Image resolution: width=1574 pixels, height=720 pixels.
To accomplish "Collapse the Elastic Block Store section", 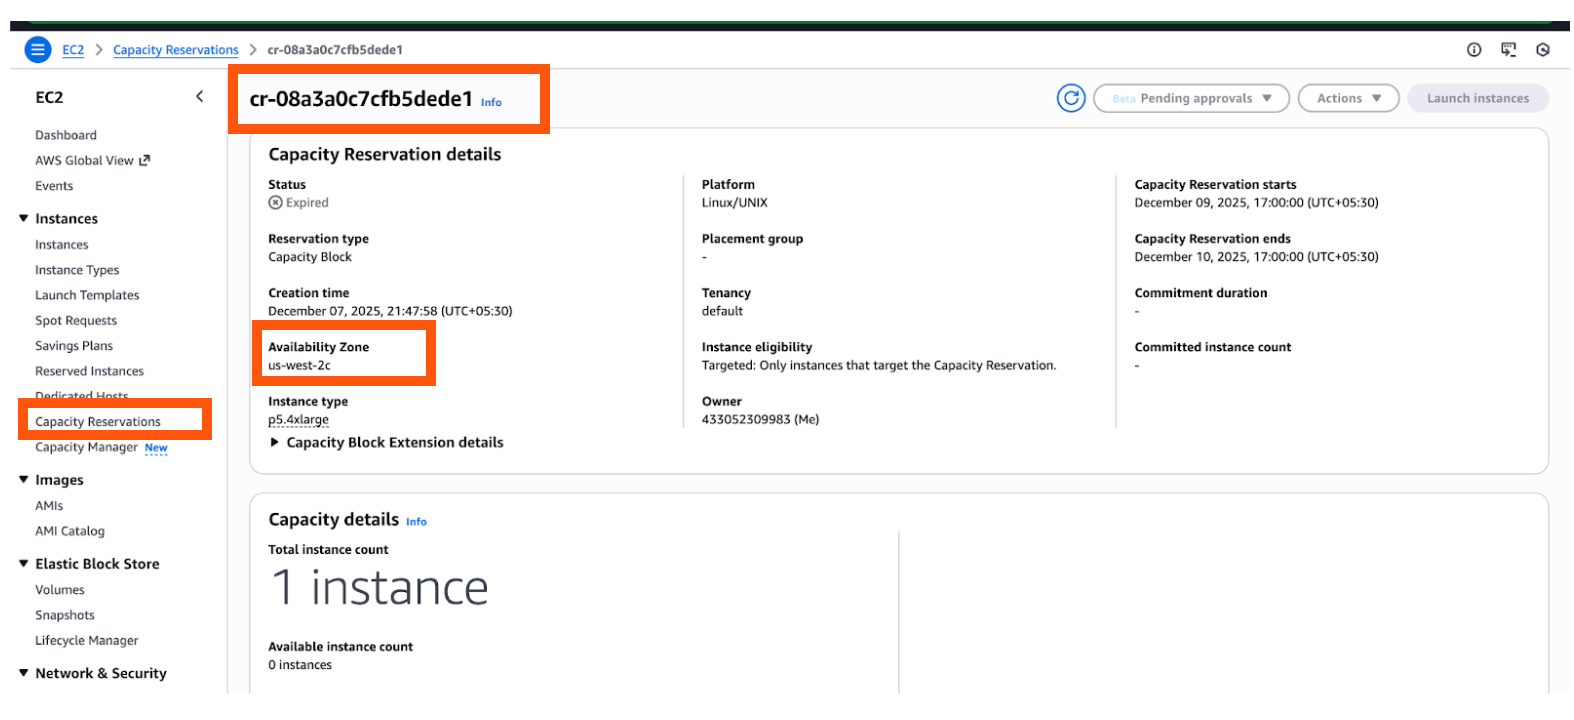I will click(x=24, y=564).
